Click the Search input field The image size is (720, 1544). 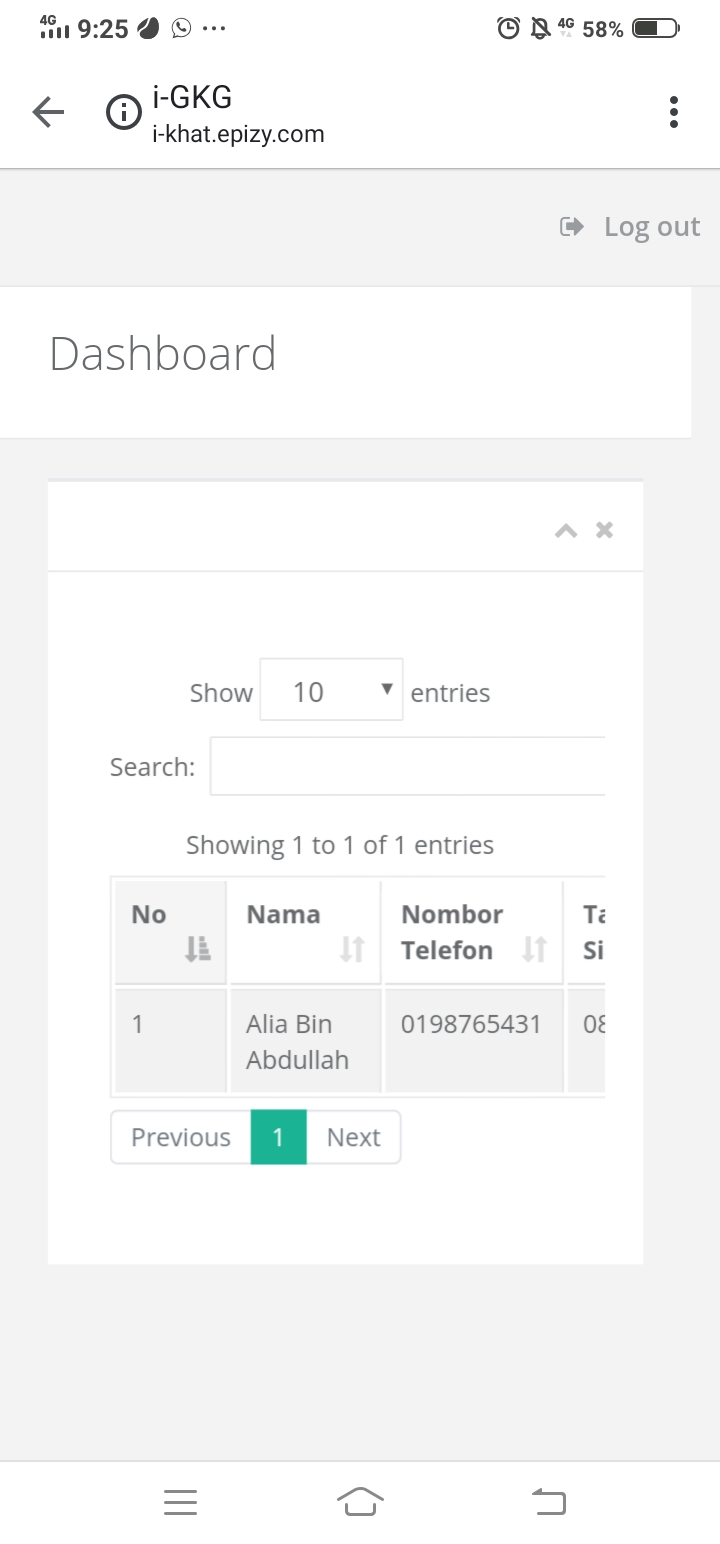tap(408, 766)
